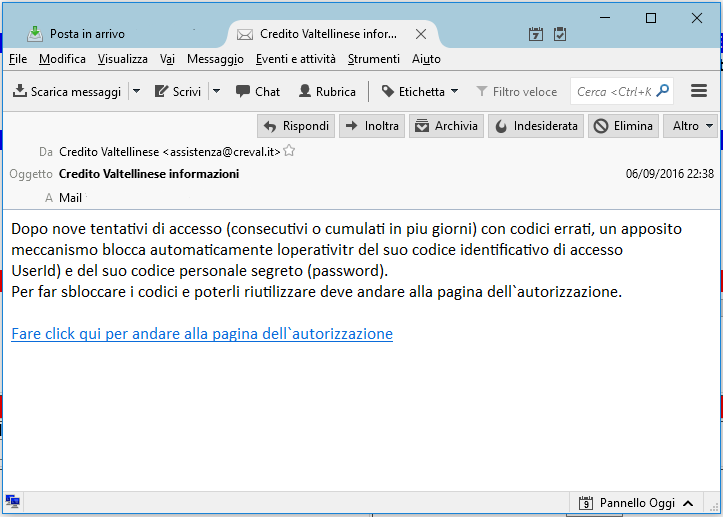Switch to the Posta in arrivo tab
This screenshot has height=517, width=723.
click(76, 34)
